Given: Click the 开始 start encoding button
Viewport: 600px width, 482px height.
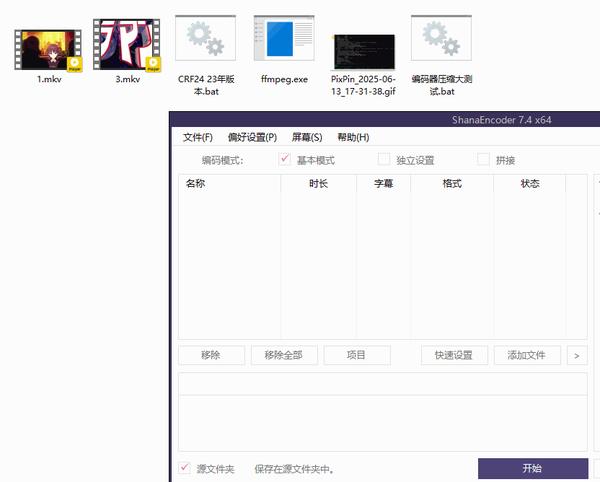Looking at the screenshot, I should [533, 468].
